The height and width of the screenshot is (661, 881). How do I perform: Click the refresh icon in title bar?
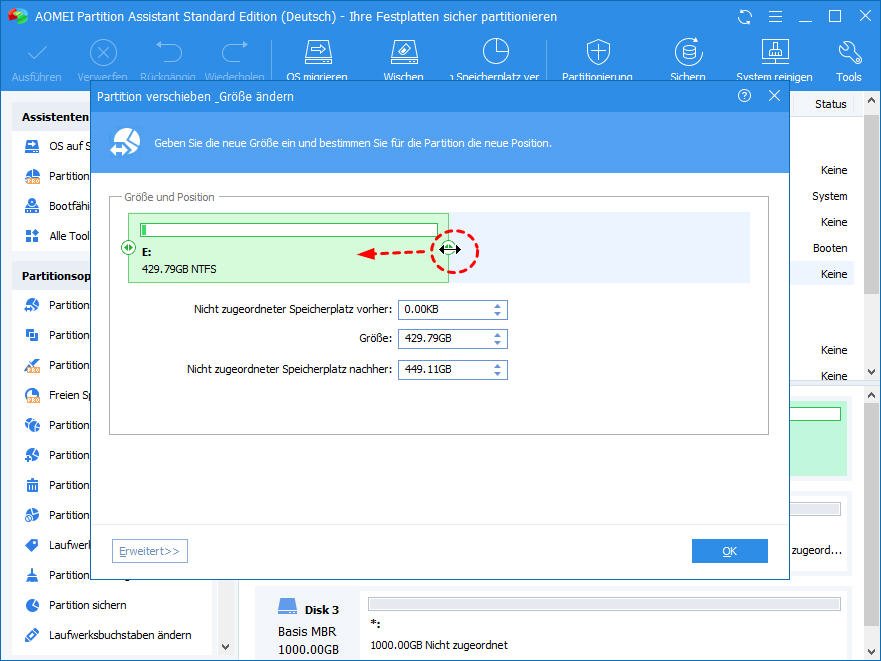pyautogui.click(x=745, y=17)
